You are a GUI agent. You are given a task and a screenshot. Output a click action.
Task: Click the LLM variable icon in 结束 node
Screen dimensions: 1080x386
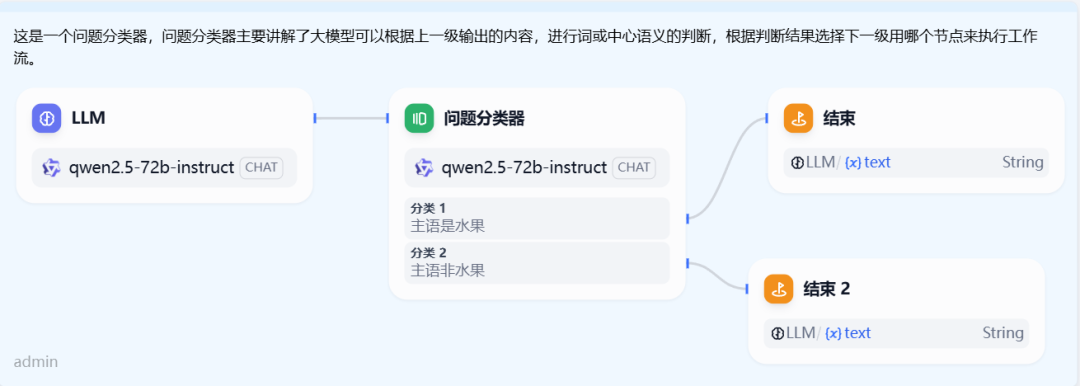point(797,163)
